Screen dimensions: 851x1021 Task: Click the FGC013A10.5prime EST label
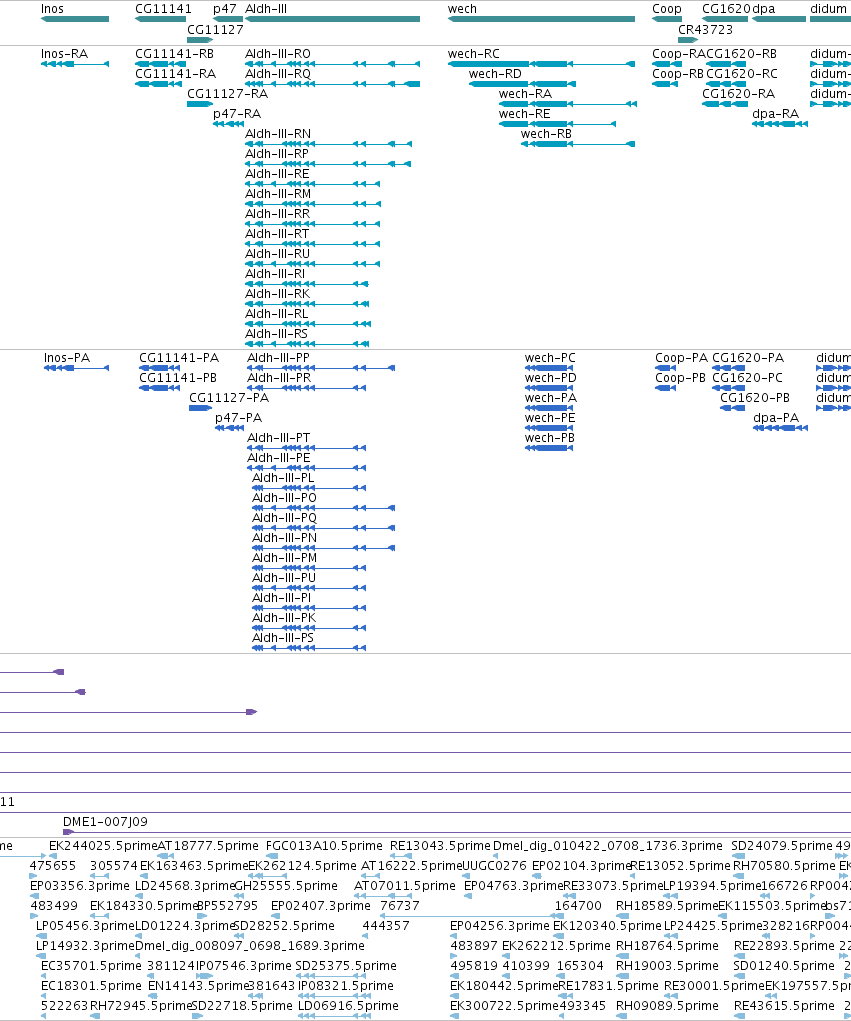click(324, 846)
